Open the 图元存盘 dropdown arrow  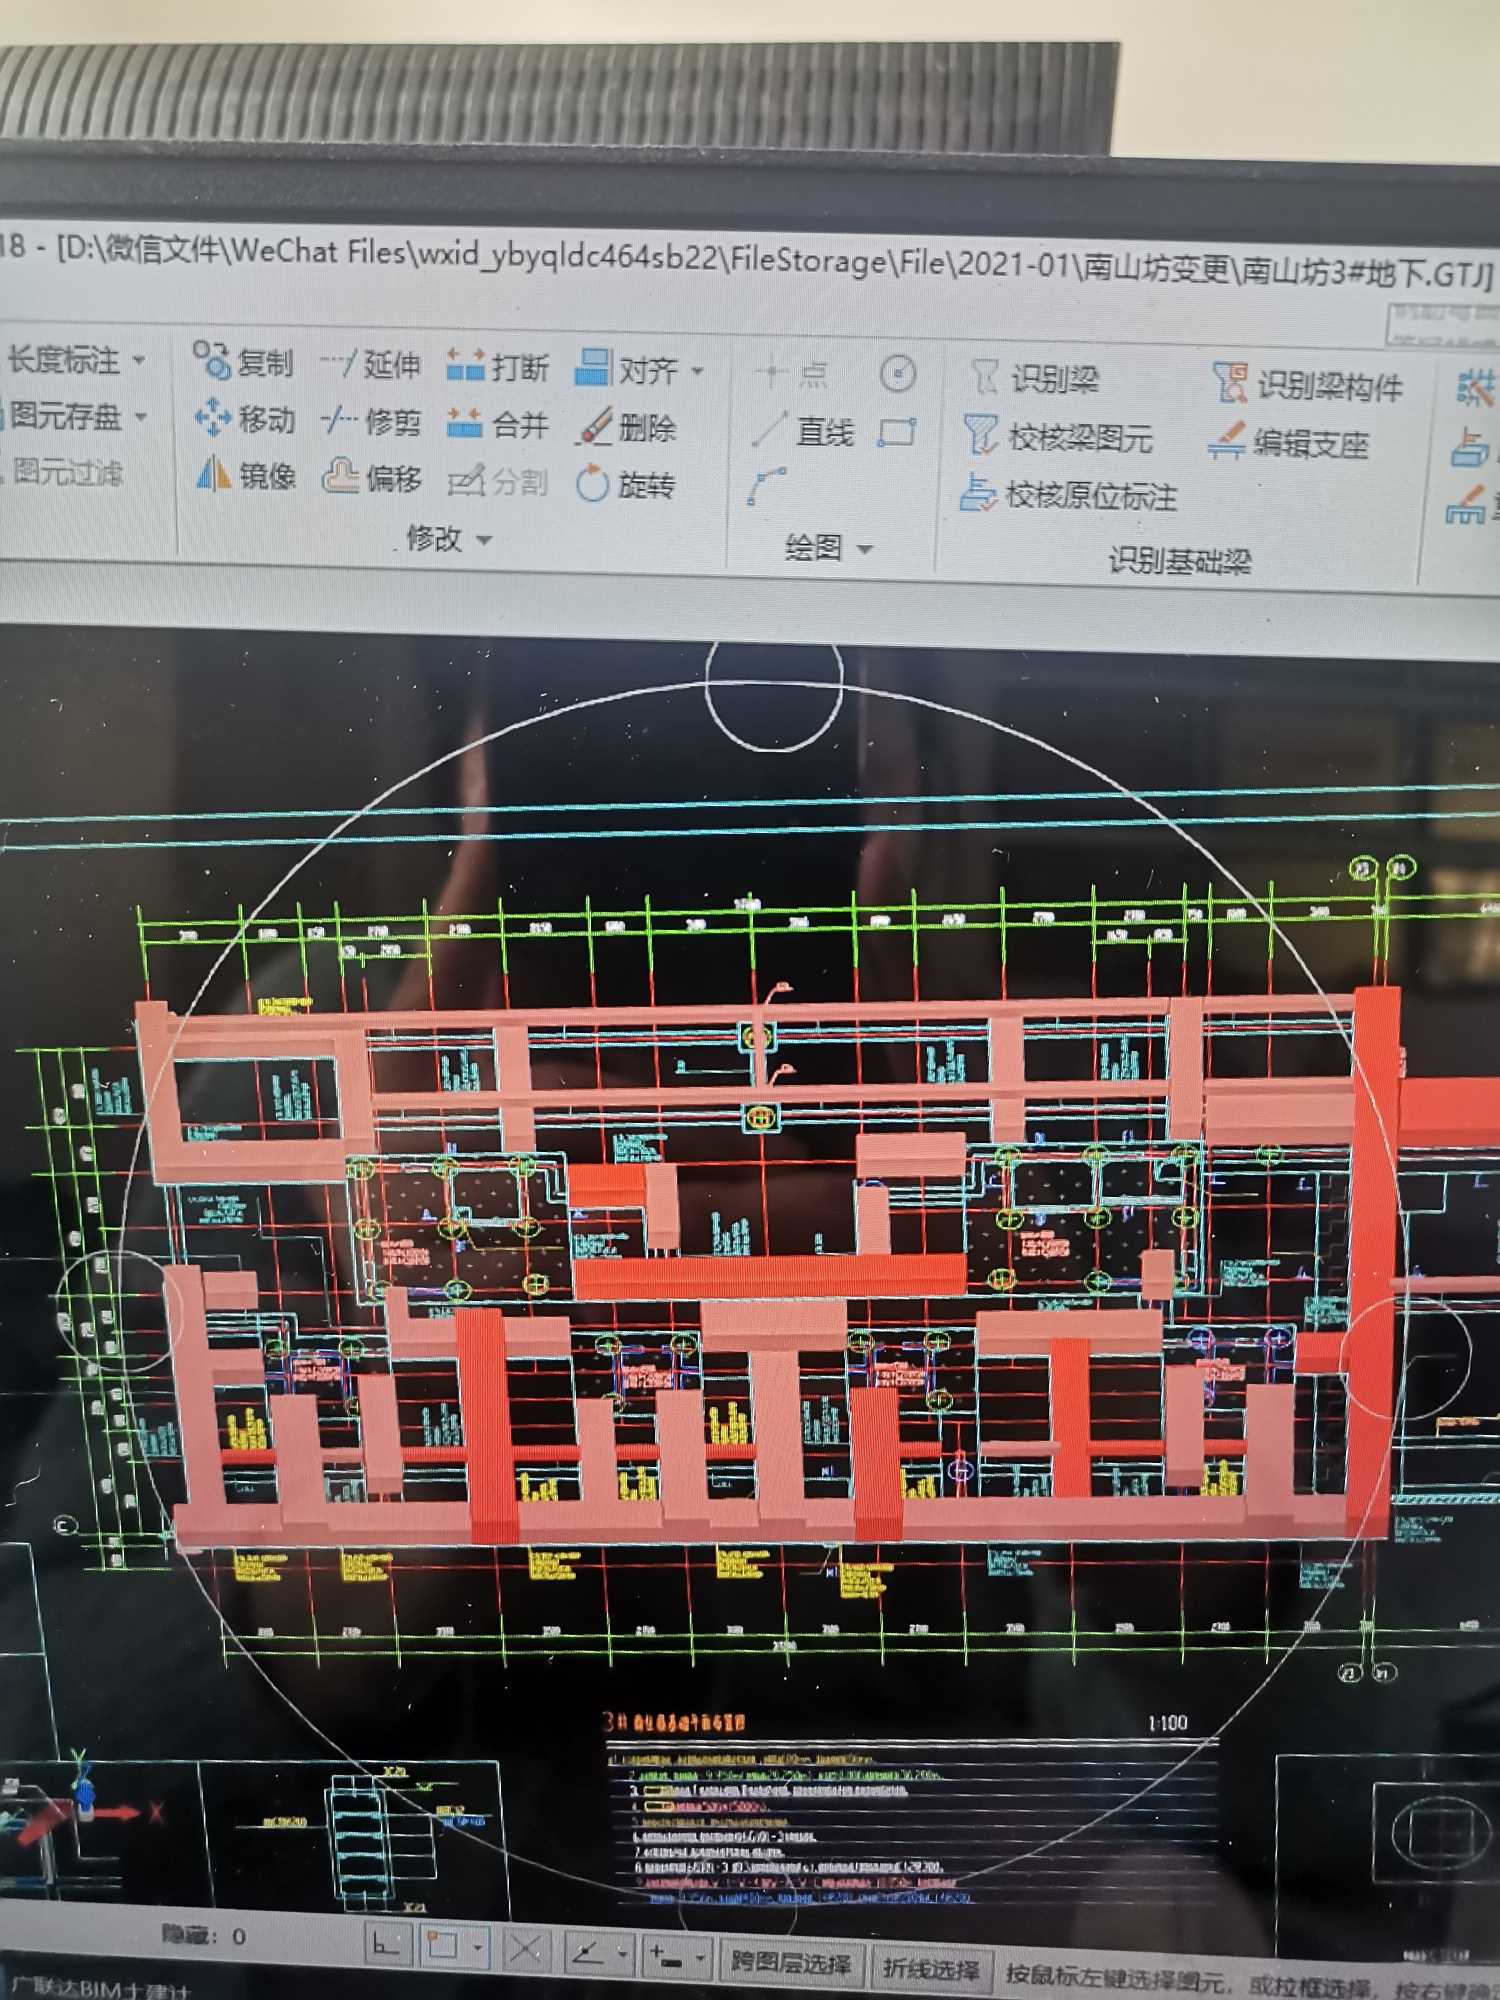pos(141,416)
